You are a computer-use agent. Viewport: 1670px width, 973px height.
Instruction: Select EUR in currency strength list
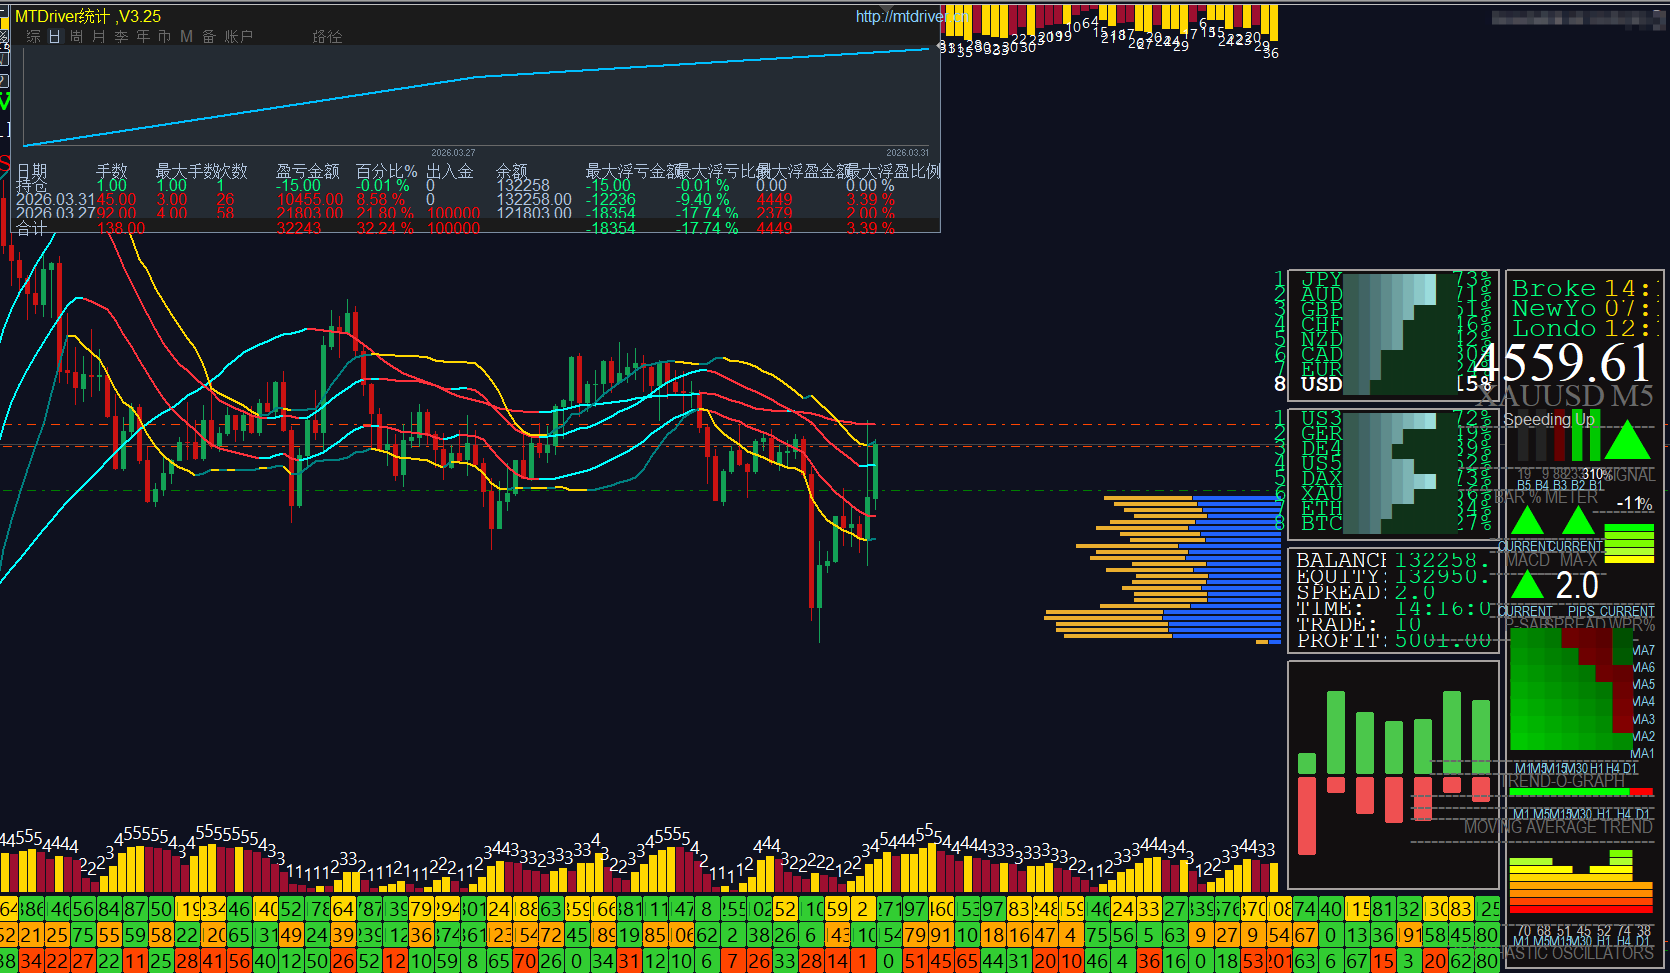point(1321,369)
